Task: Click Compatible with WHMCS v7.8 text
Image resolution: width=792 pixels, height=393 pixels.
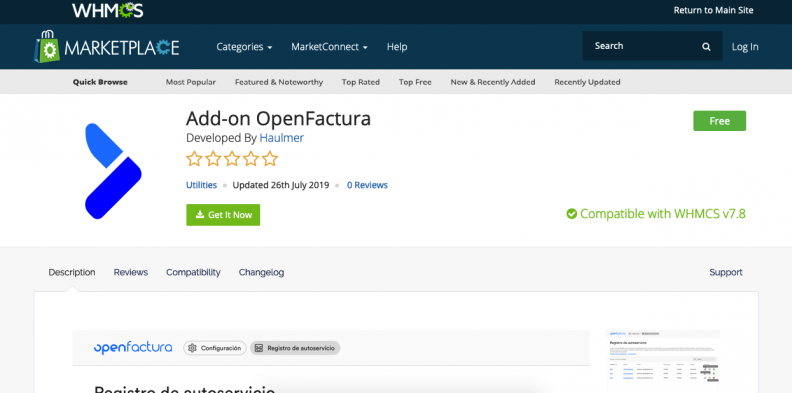Action: [x=663, y=214]
